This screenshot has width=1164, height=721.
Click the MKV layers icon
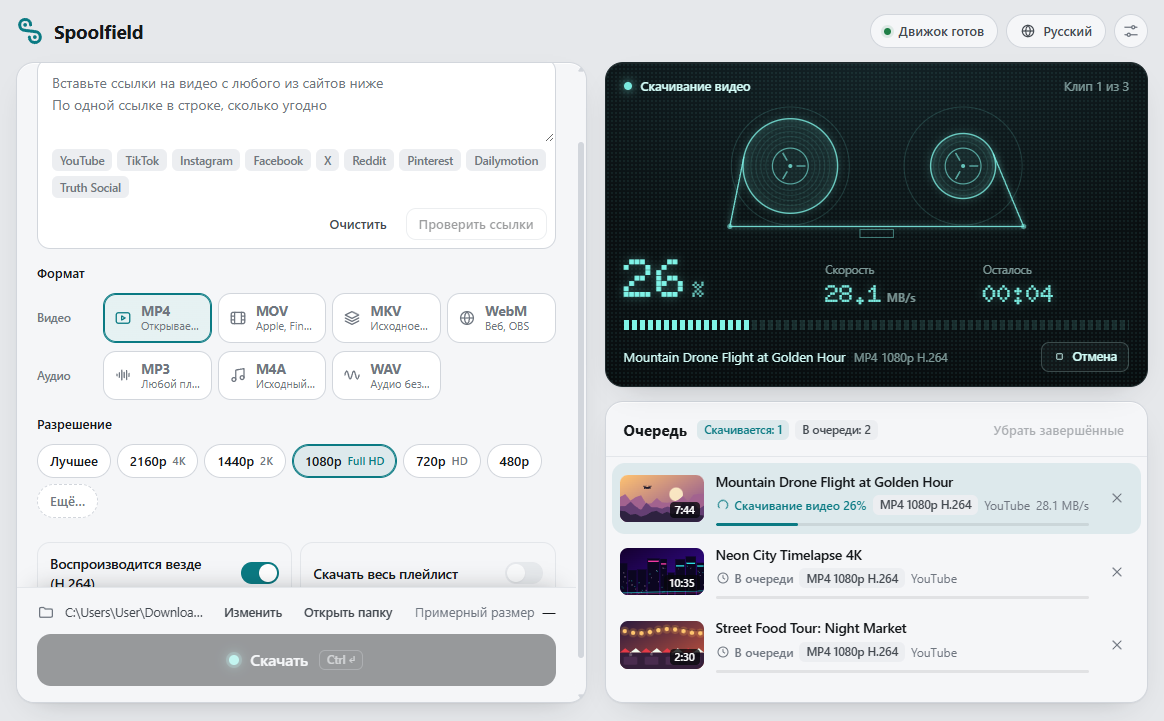tap(352, 318)
